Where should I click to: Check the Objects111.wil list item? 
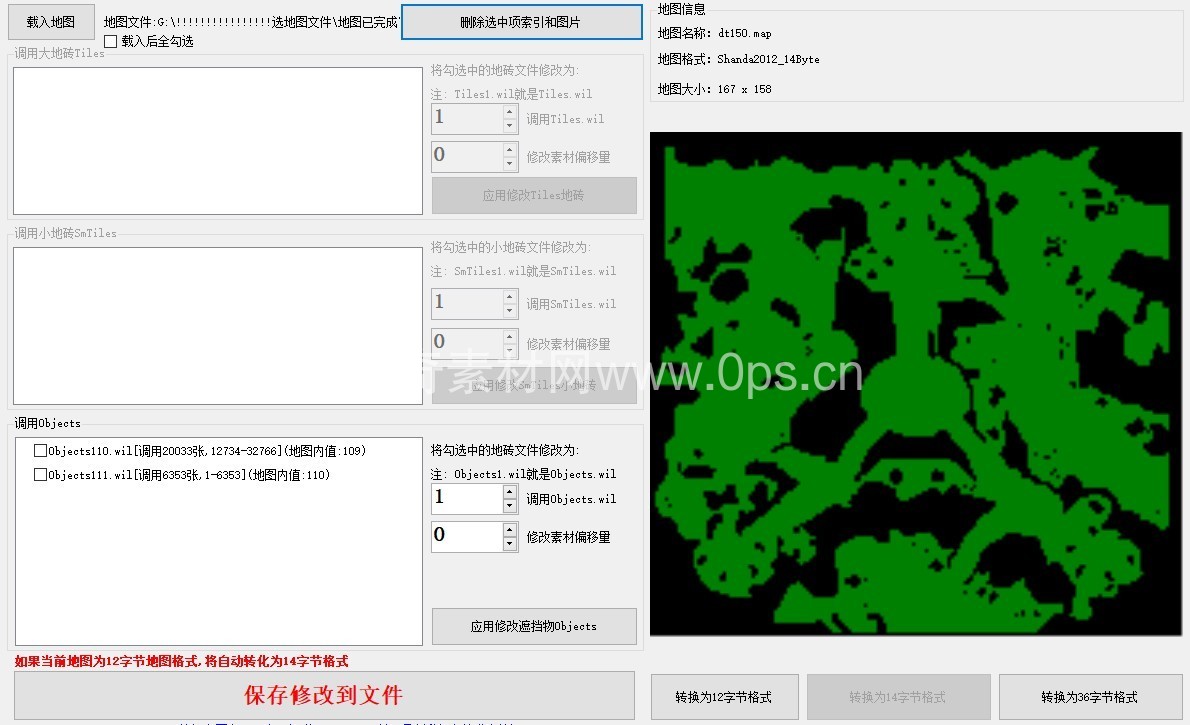click(41, 475)
